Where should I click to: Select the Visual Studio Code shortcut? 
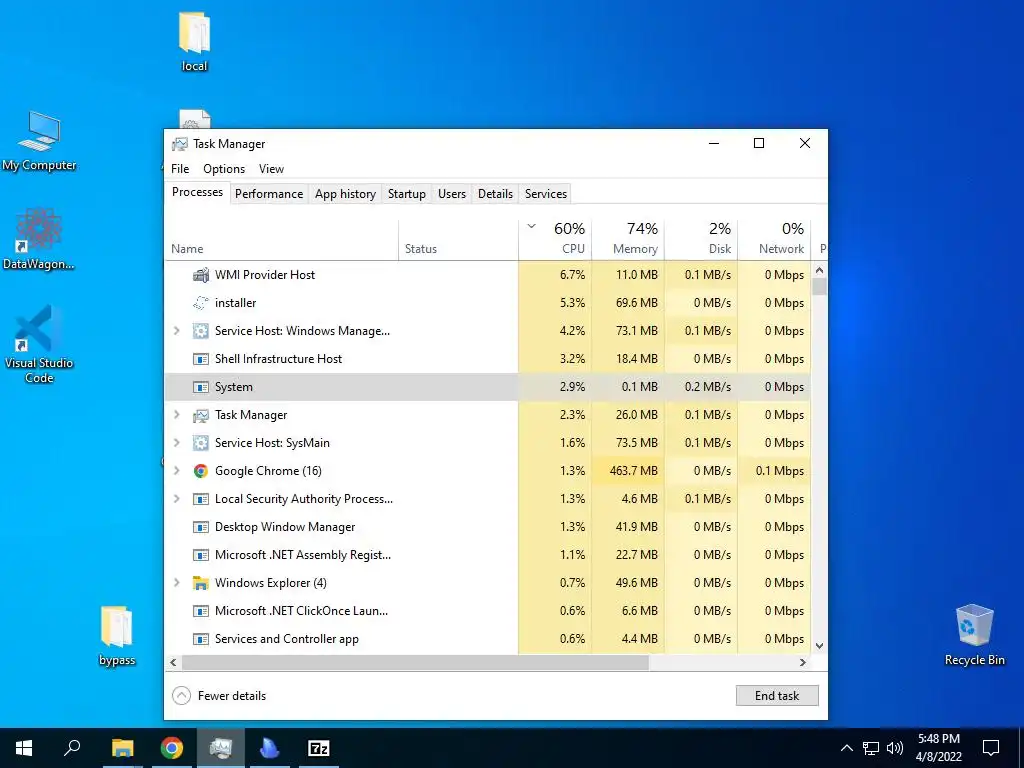39,345
